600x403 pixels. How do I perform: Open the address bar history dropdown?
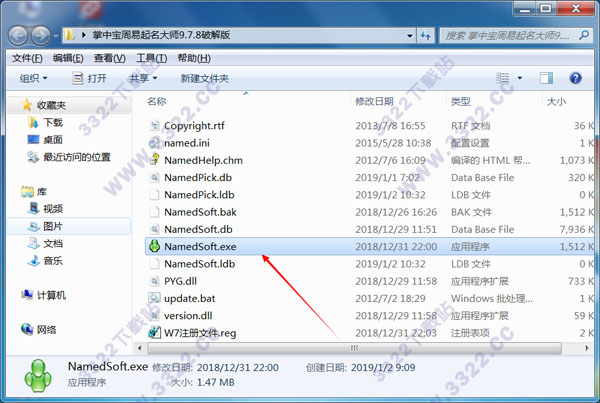coord(409,36)
